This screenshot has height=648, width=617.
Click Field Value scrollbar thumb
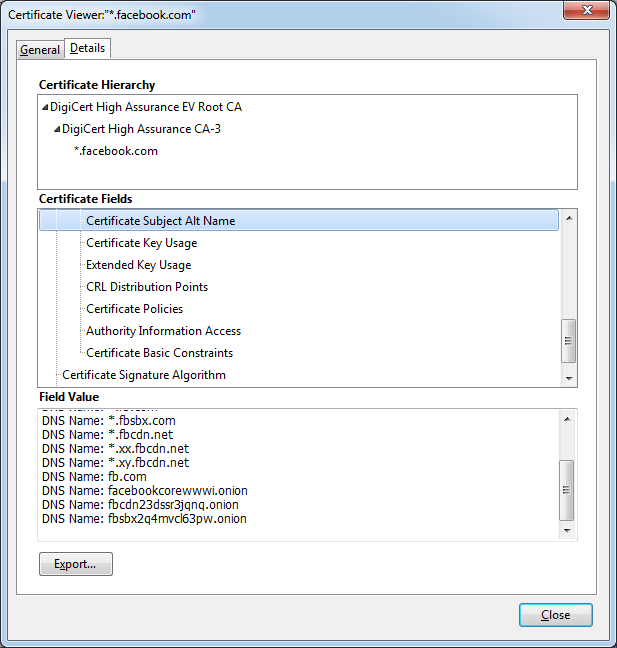click(x=567, y=491)
